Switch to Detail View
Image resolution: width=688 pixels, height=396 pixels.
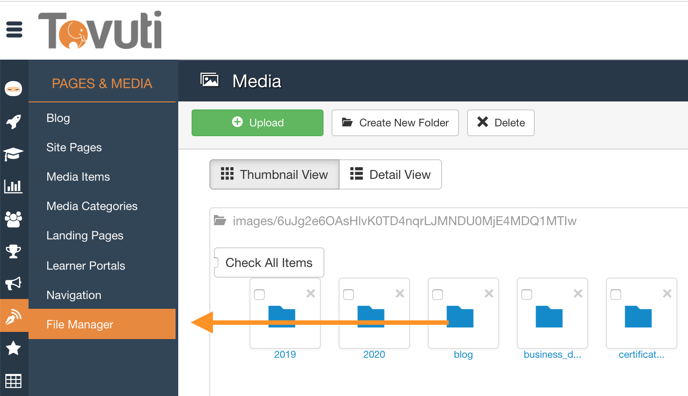tap(390, 175)
